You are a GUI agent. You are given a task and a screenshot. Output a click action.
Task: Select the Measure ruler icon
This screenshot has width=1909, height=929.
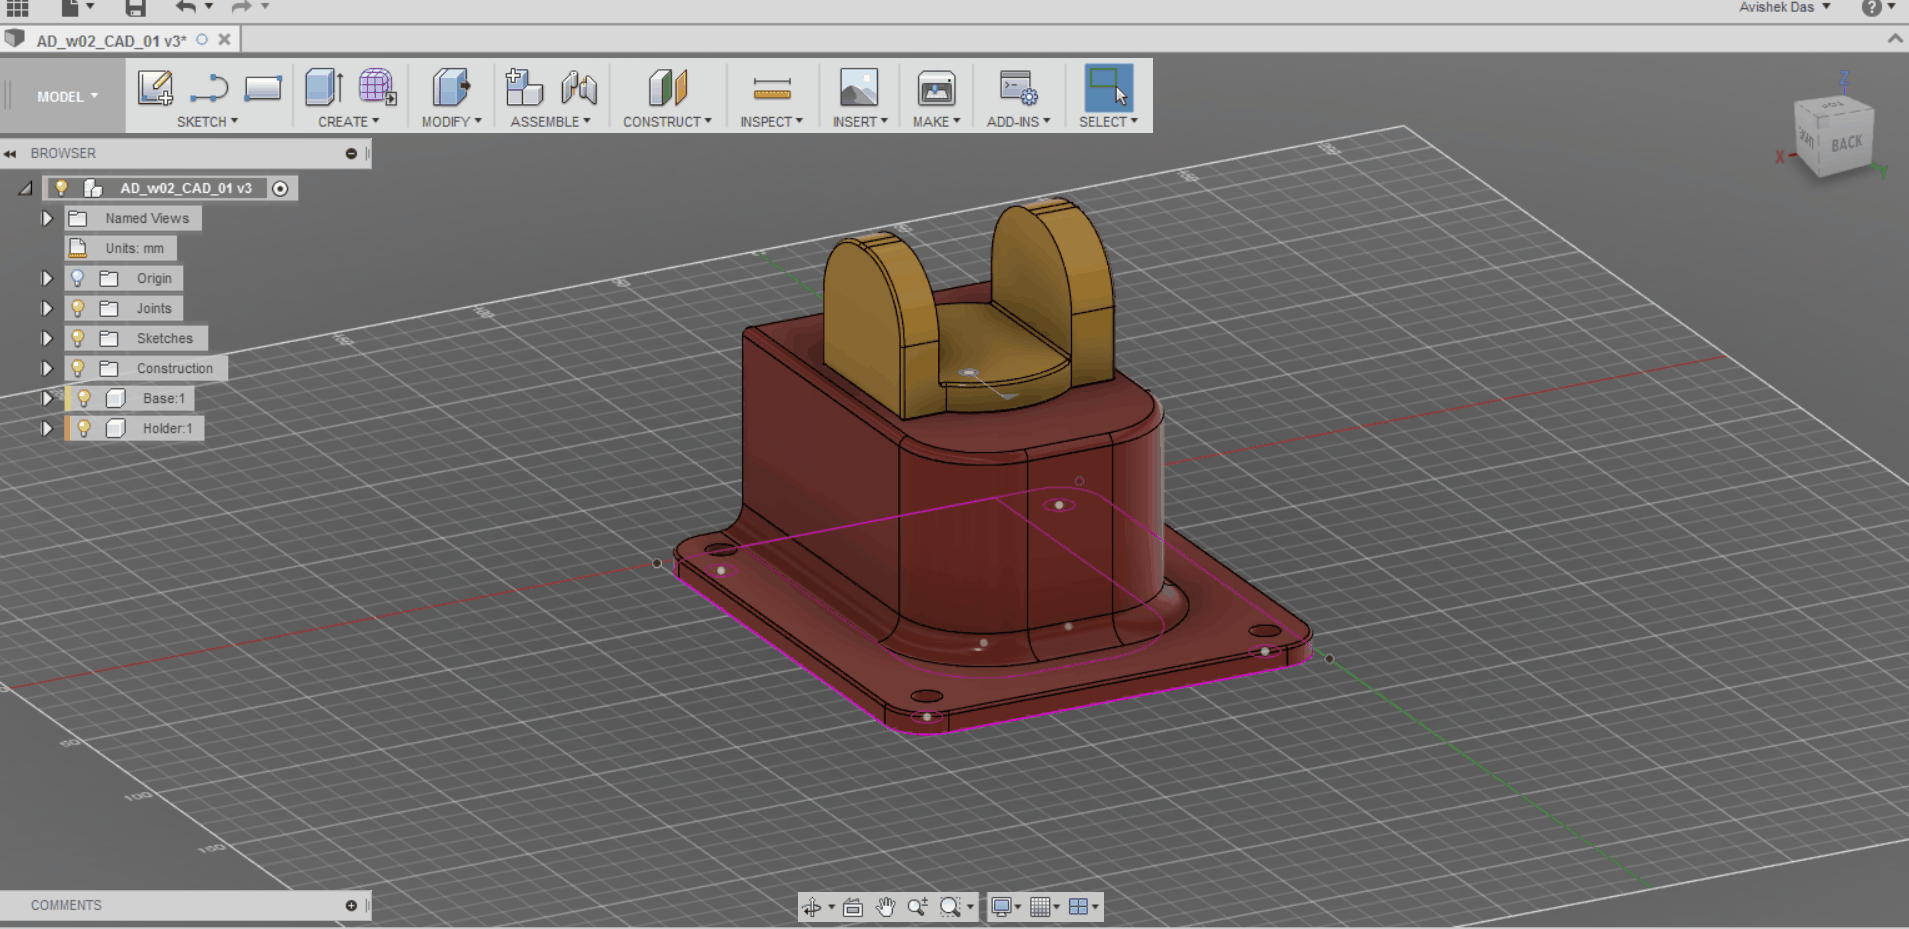click(x=771, y=89)
